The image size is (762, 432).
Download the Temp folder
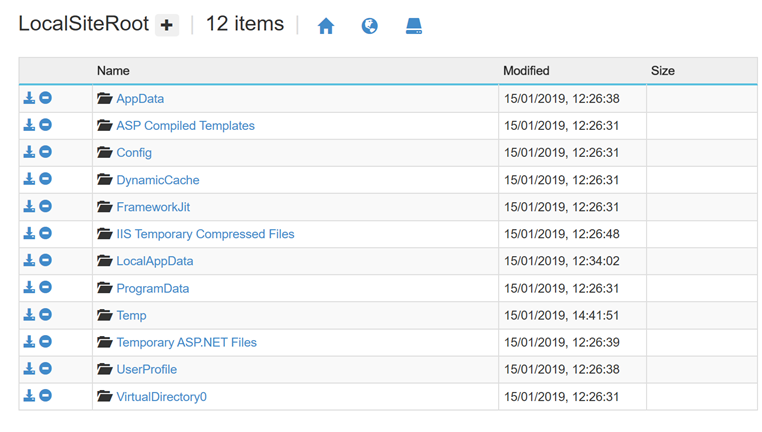[x=29, y=315]
